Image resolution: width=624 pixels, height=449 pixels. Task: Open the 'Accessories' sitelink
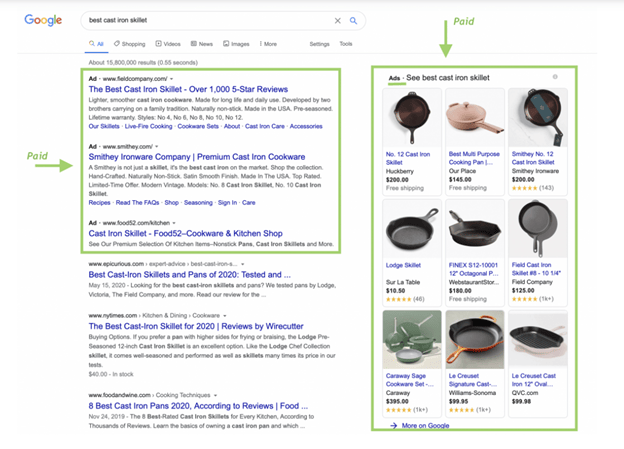[x=306, y=126]
